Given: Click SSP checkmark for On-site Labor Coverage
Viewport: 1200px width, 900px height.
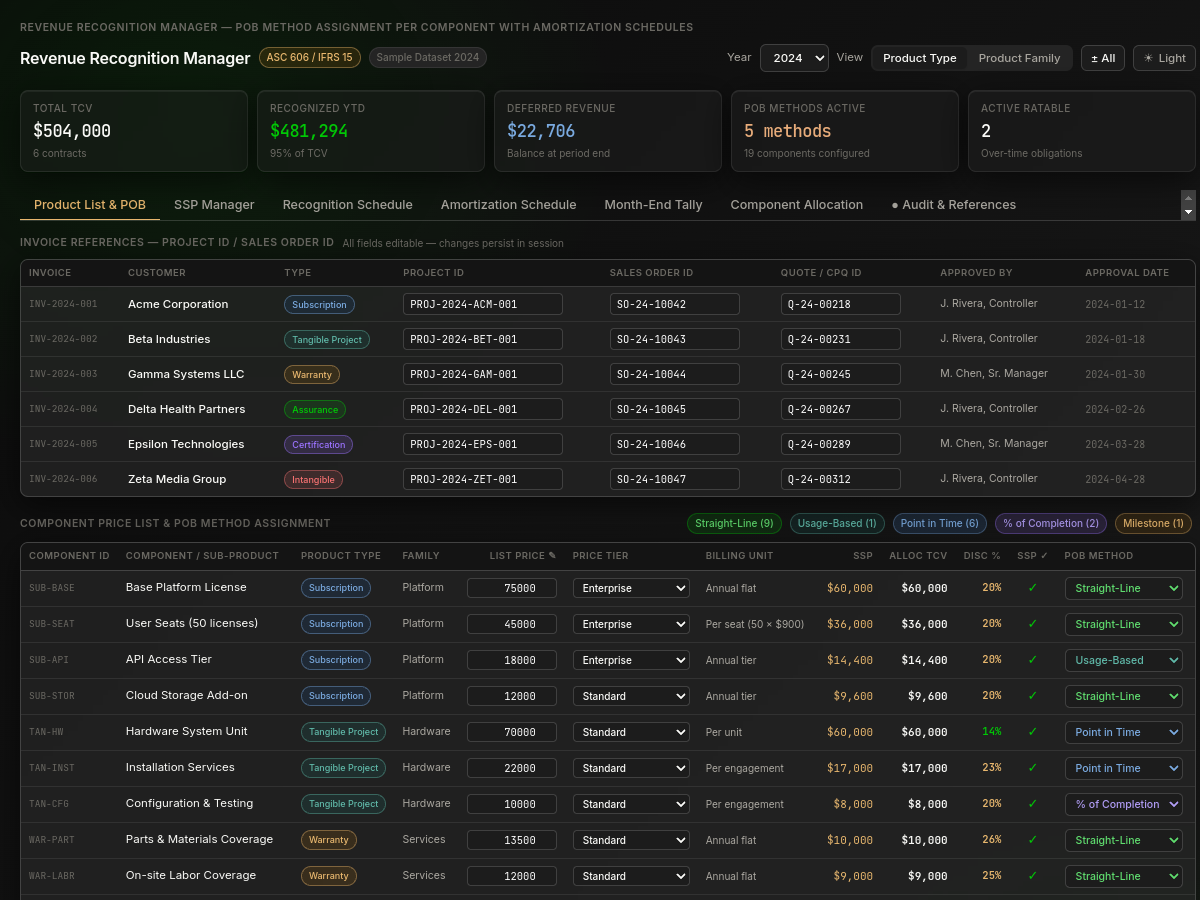Looking at the screenshot, I should pos(1033,876).
